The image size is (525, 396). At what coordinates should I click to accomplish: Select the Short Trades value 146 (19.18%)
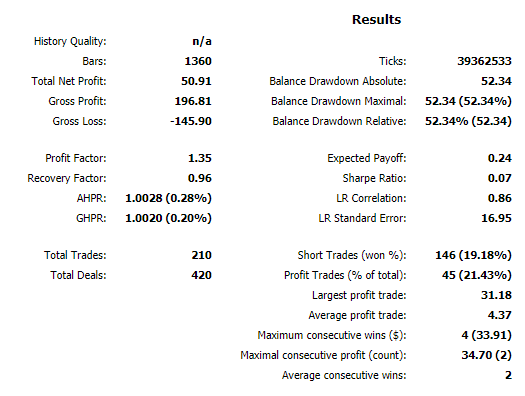click(473, 255)
